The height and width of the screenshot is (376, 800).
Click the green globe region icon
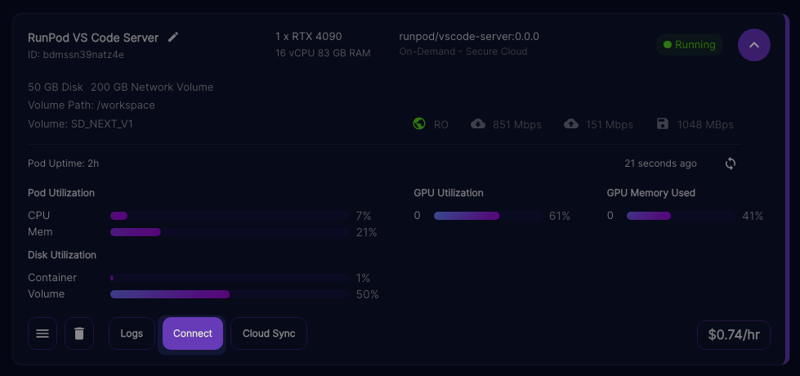[x=419, y=124]
